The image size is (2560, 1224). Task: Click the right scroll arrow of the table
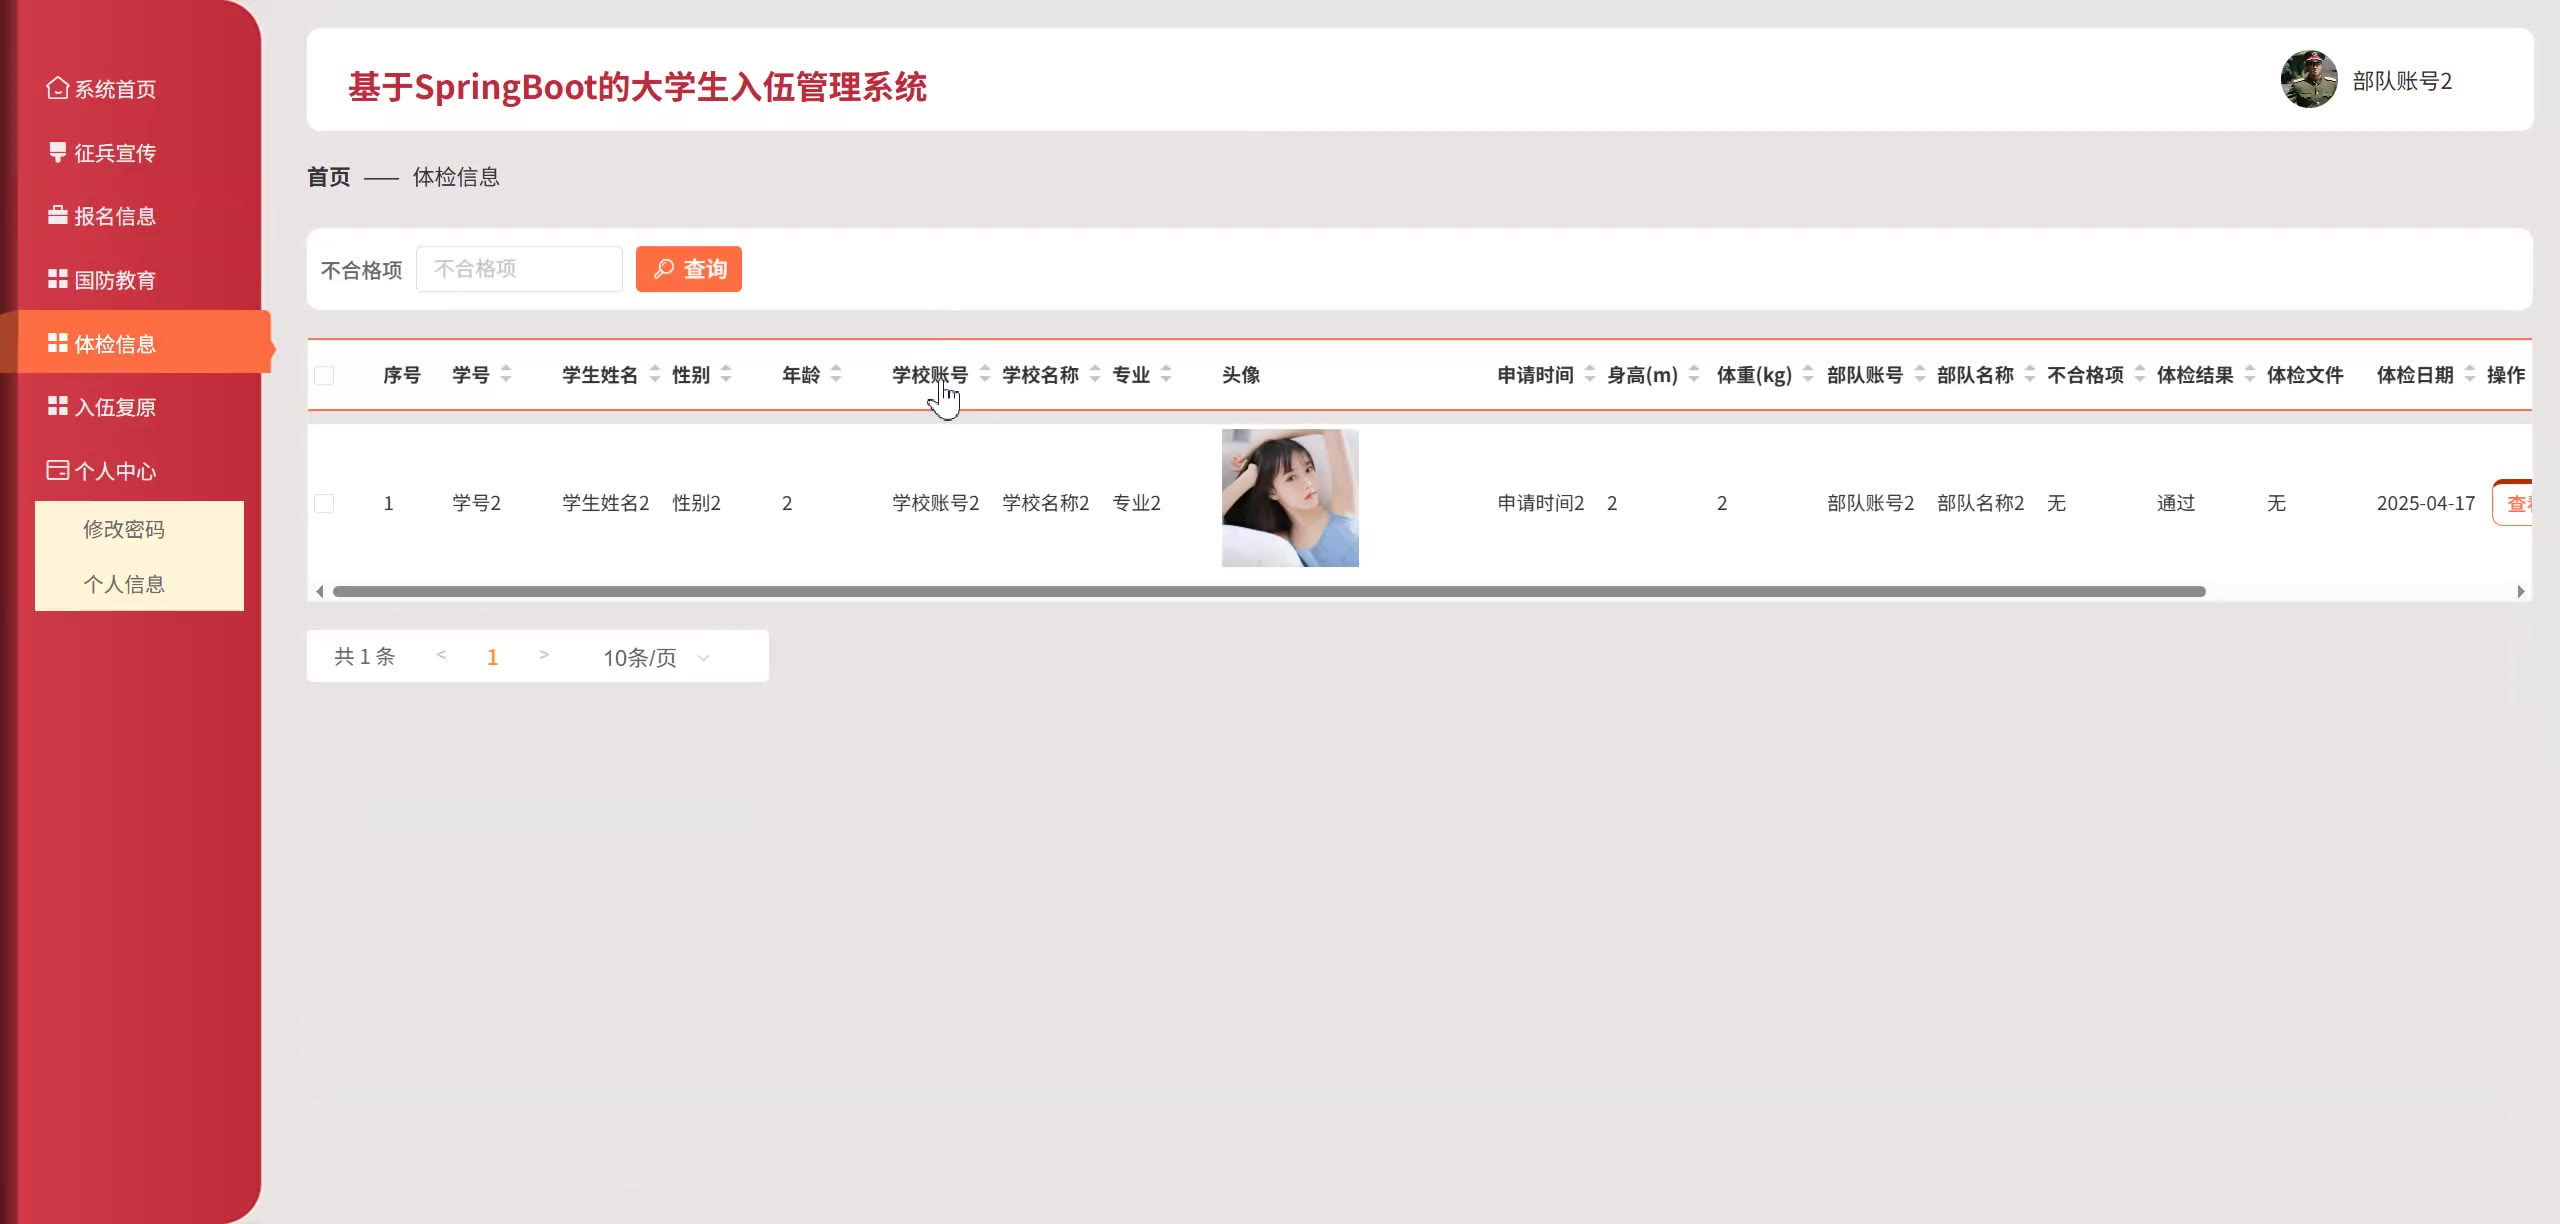2520,591
